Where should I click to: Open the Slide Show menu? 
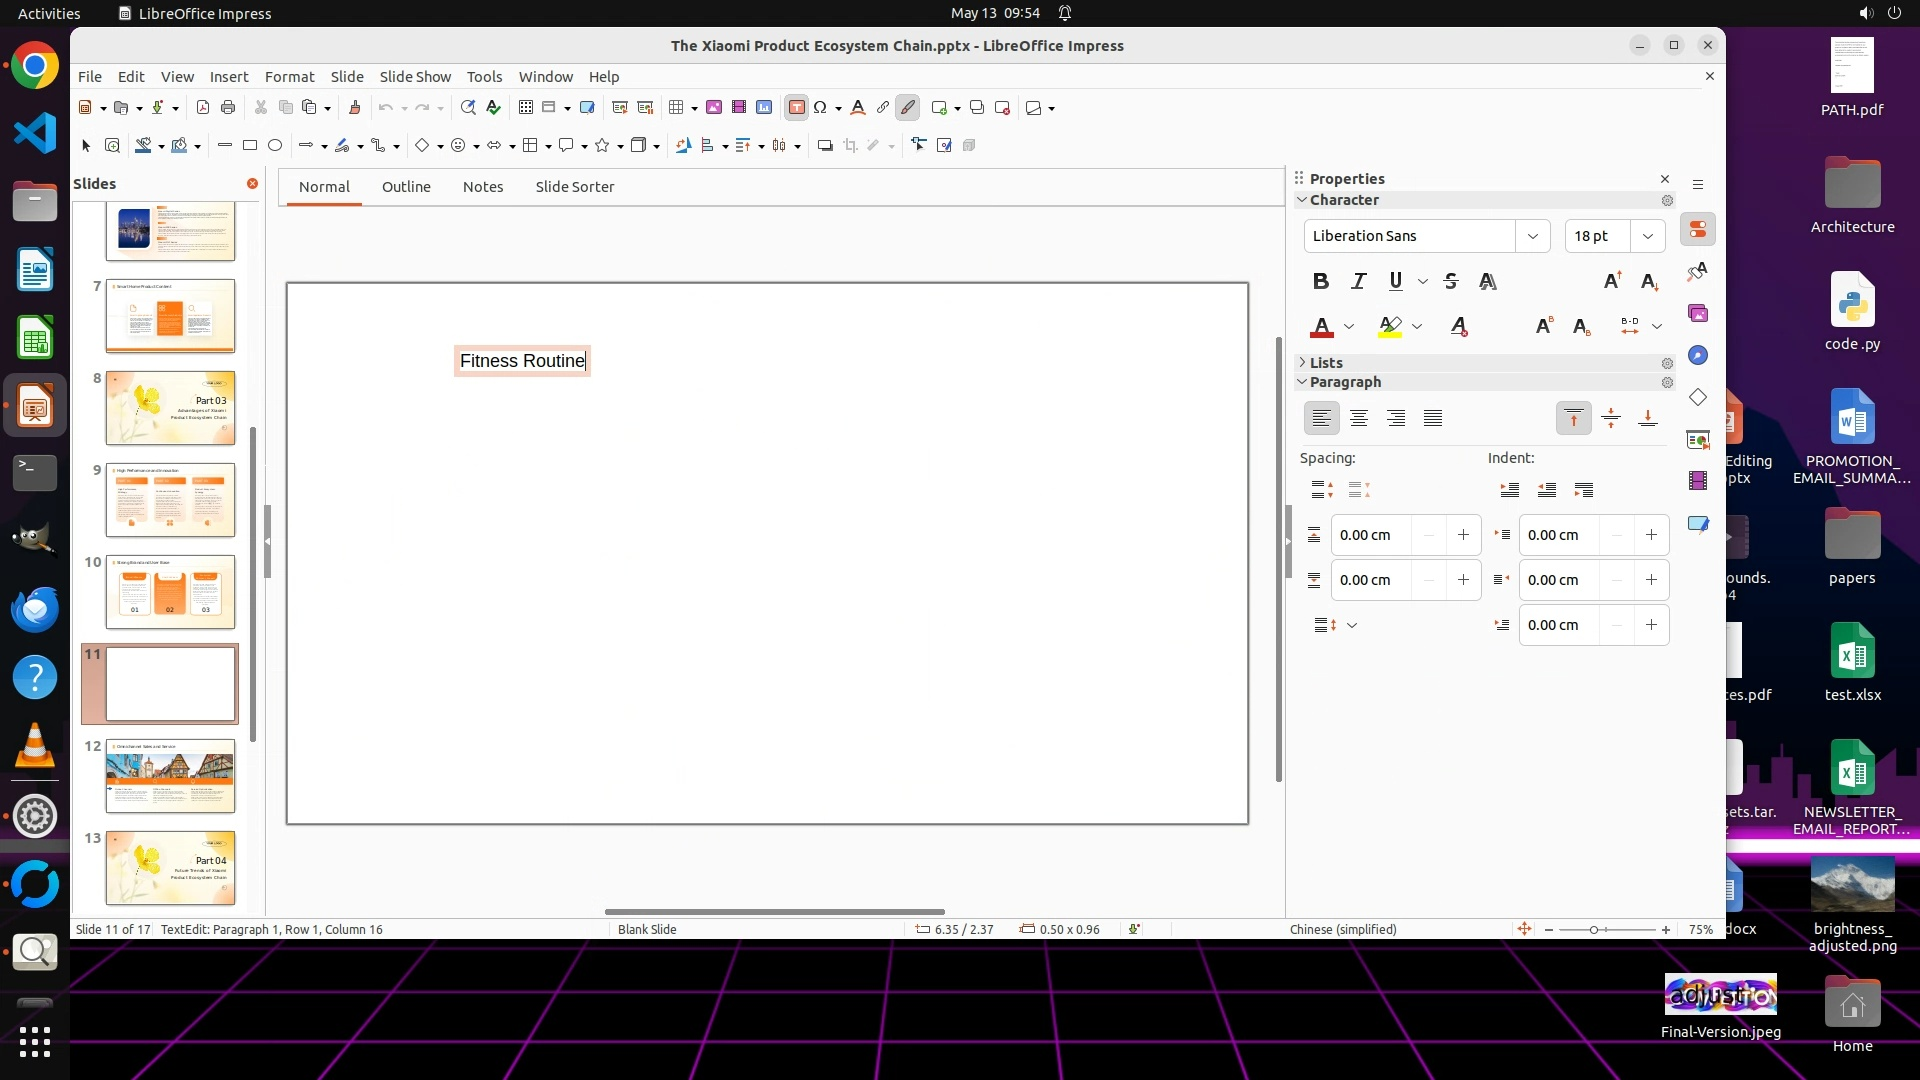[x=415, y=77]
